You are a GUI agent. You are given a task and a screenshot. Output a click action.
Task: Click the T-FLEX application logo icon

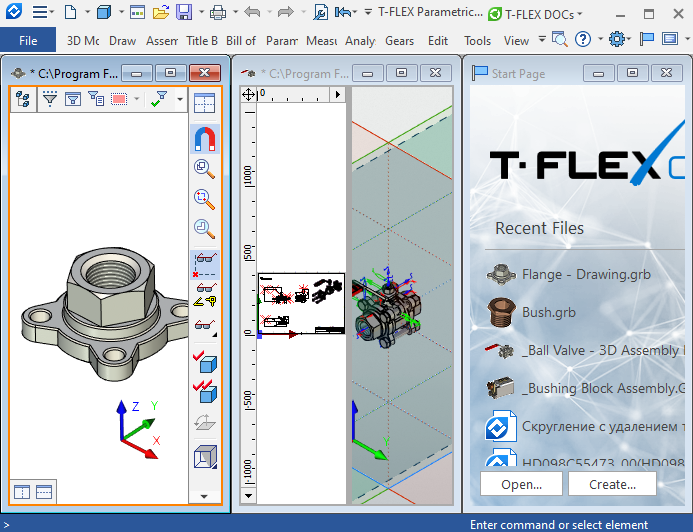(14, 11)
